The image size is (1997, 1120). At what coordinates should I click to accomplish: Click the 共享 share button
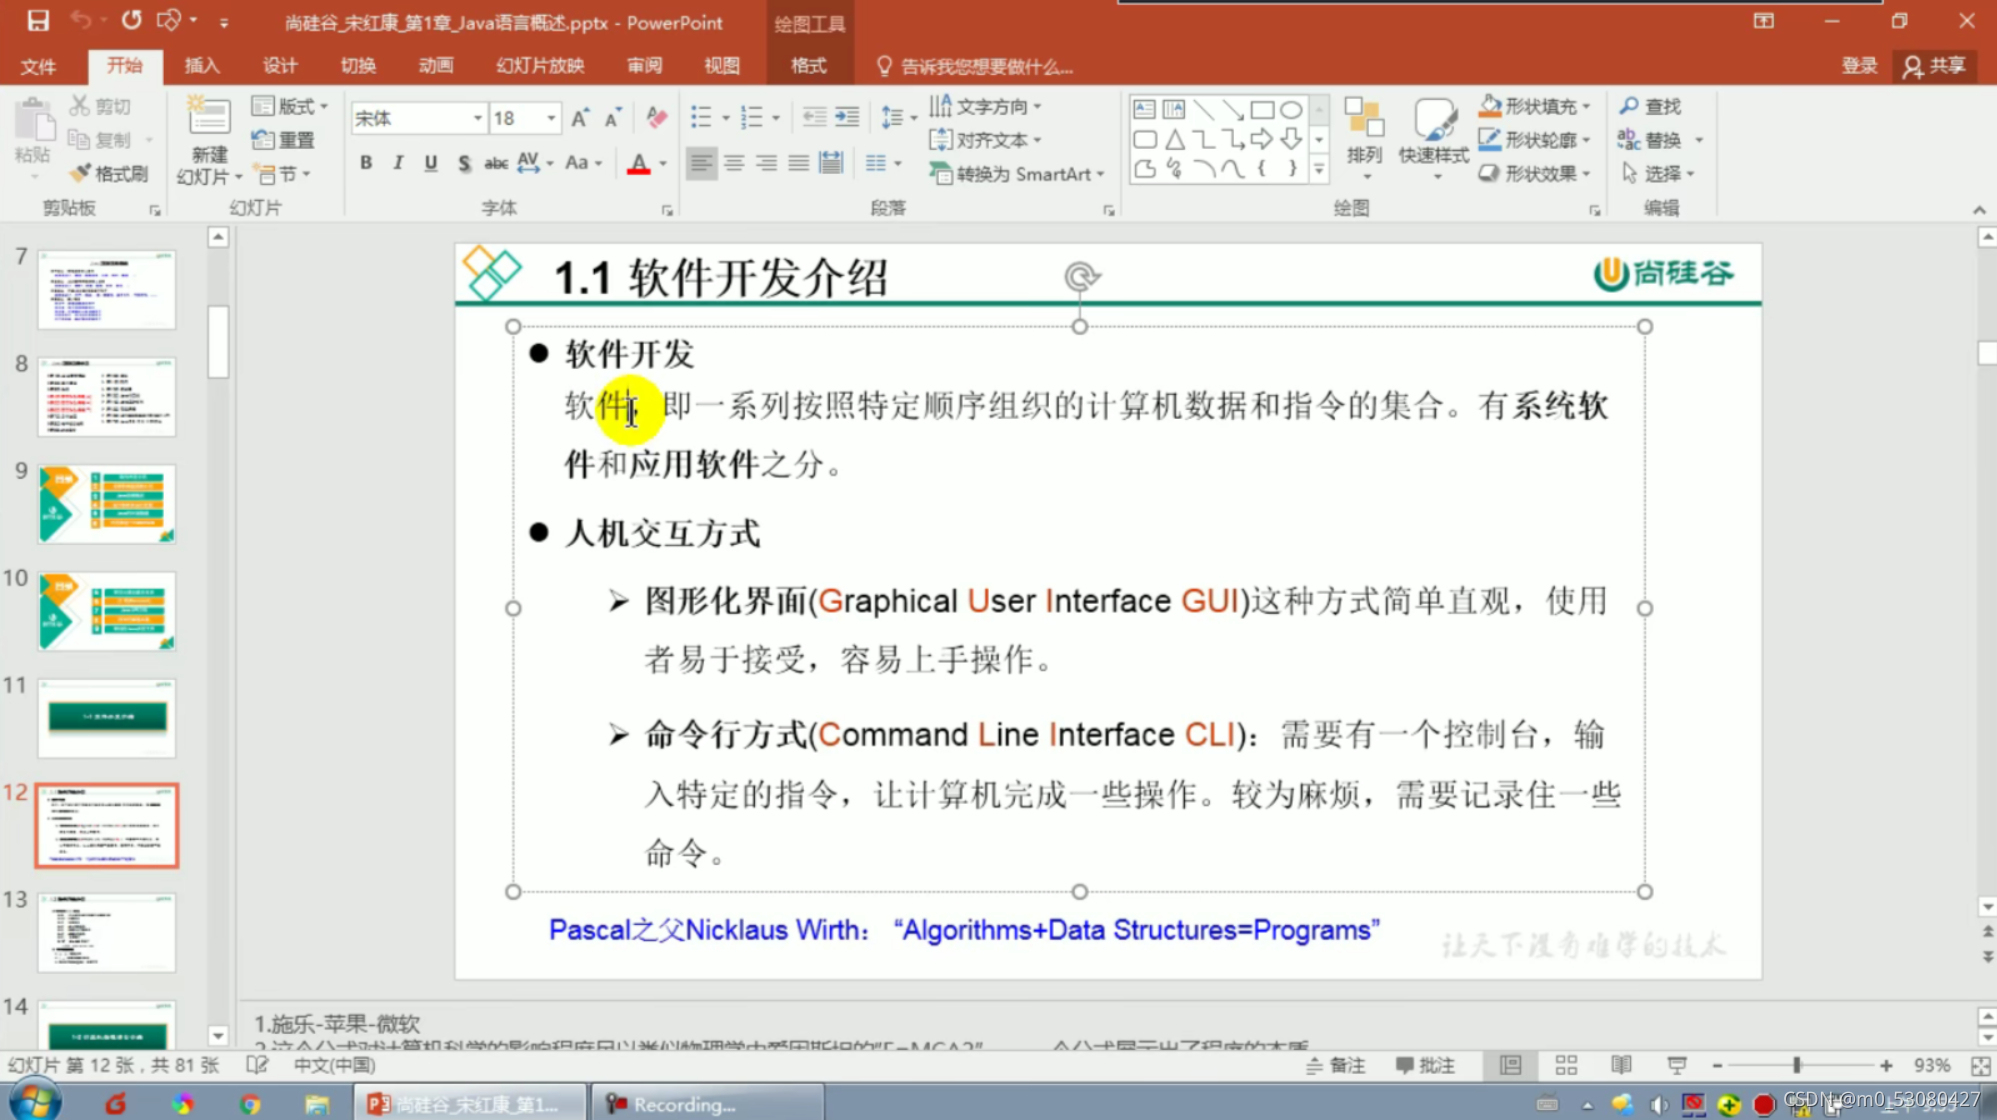coord(1935,66)
